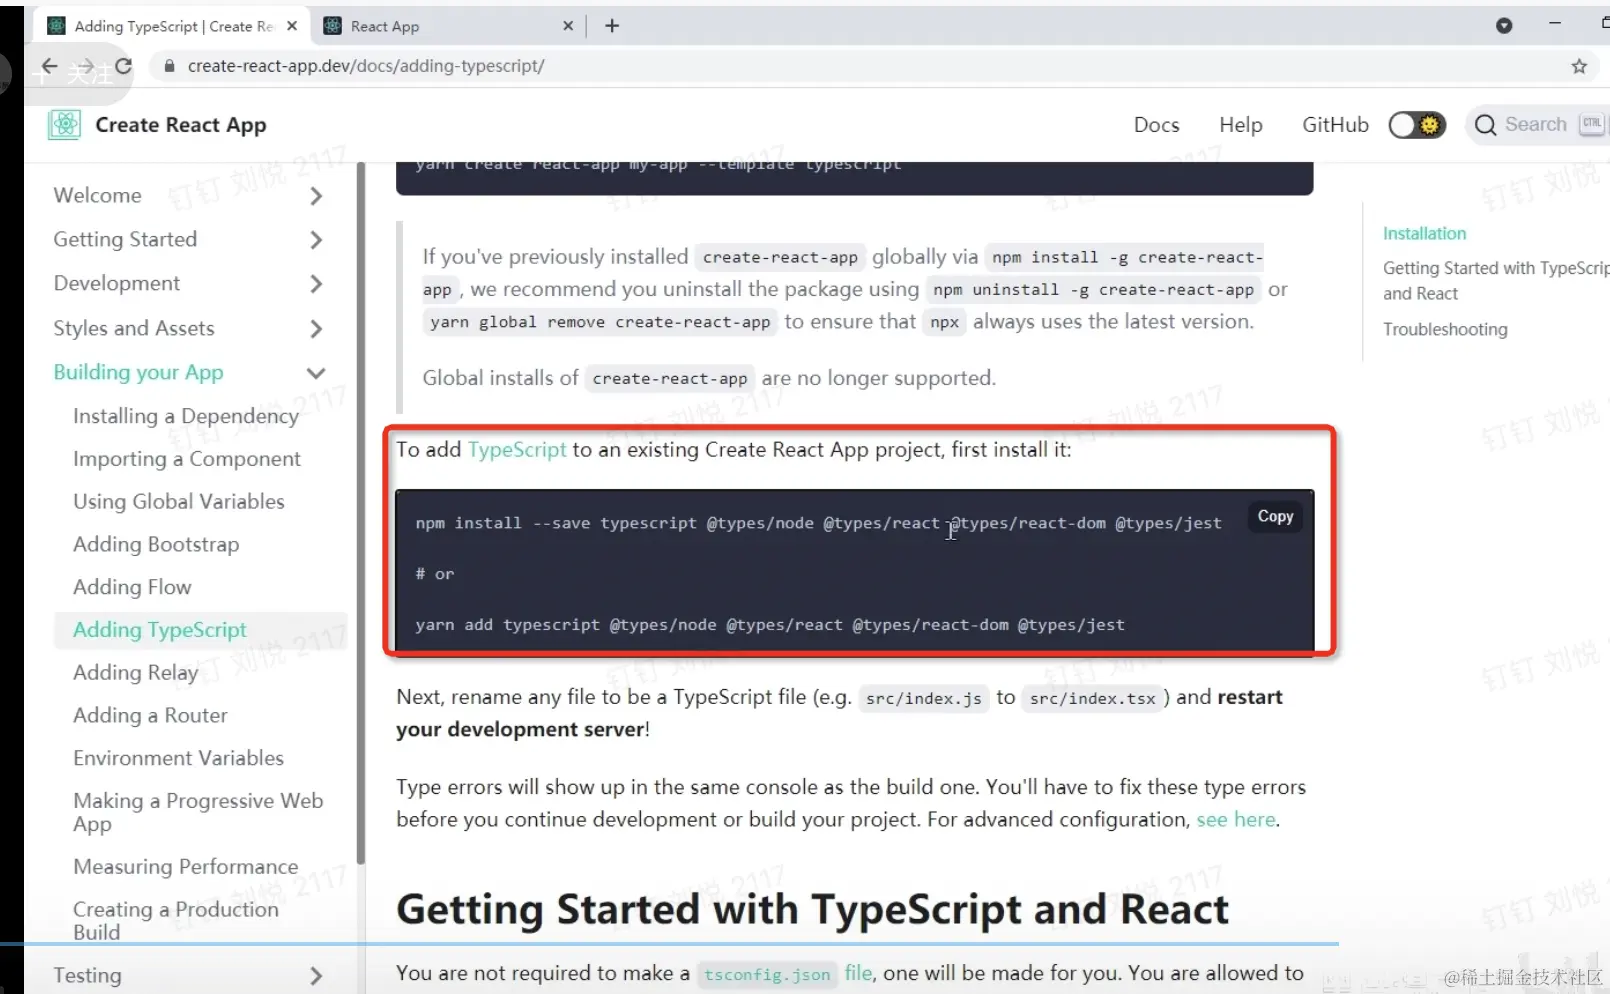This screenshot has height=994, width=1610.
Task: Click the 'src/index.tsx' inline code
Action: pyautogui.click(x=1093, y=699)
